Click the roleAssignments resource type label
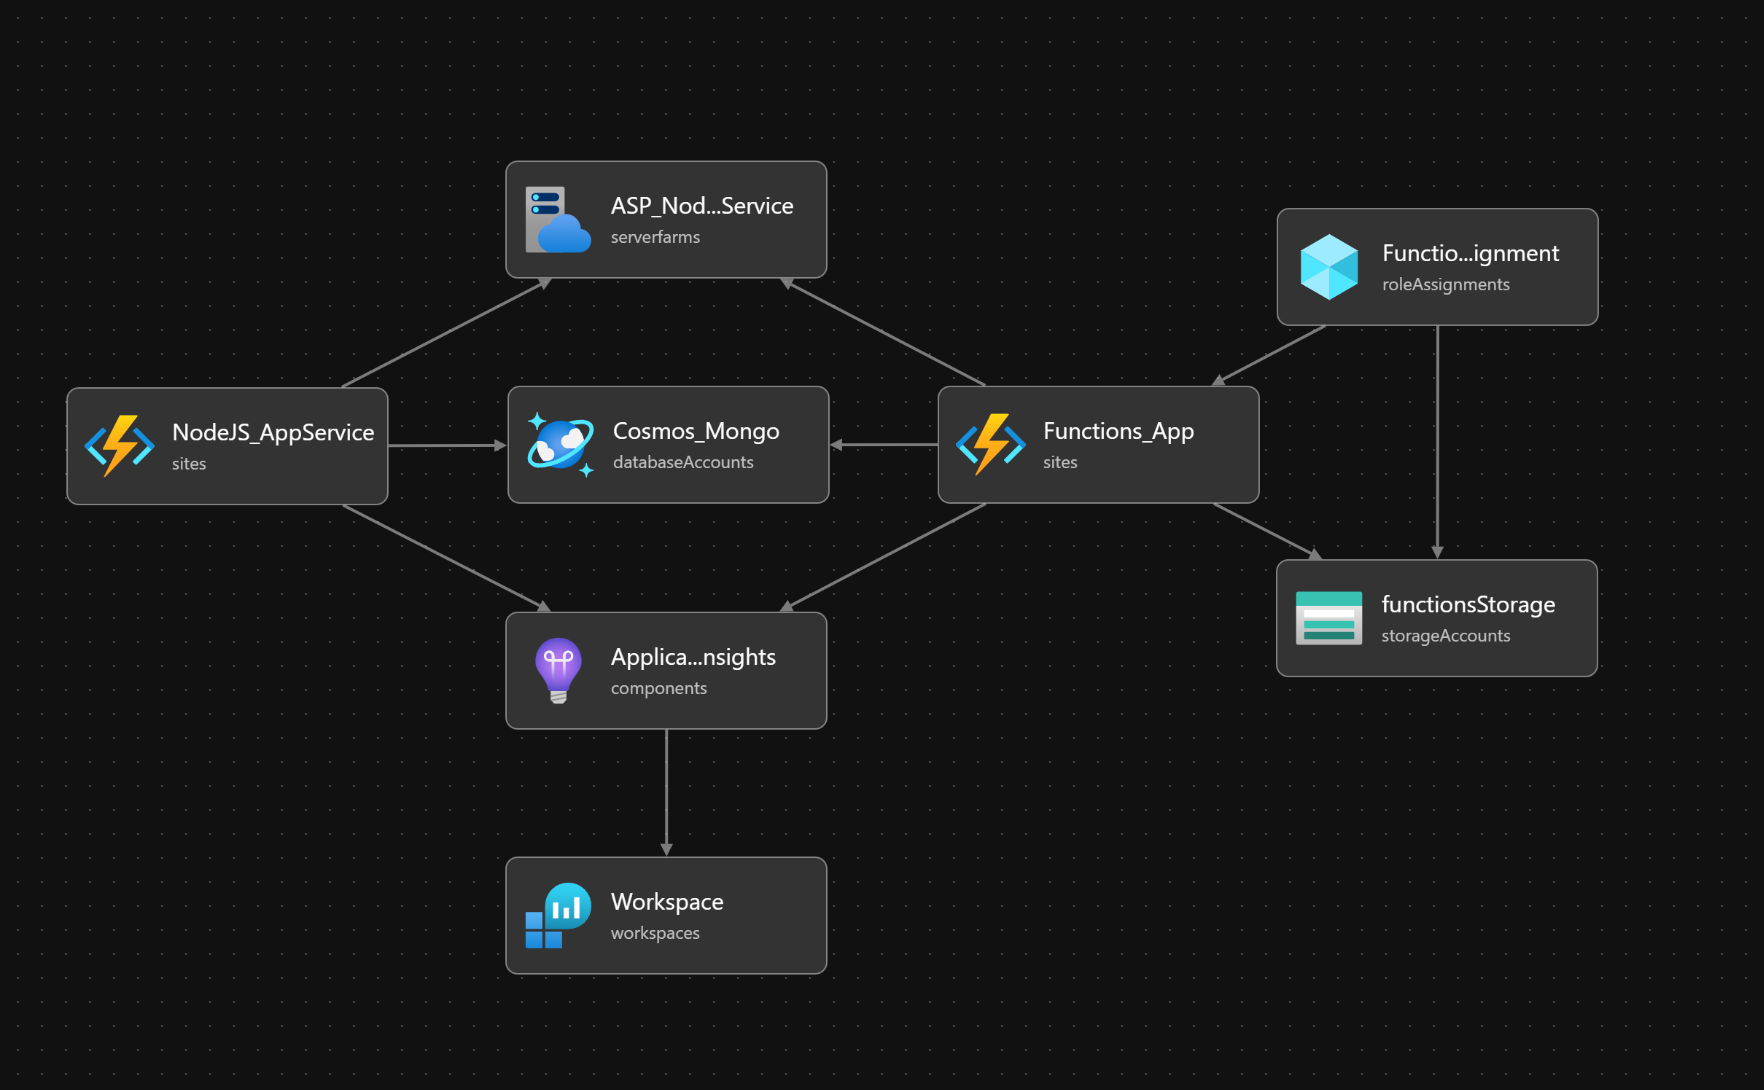Screen dimensions: 1764x1090 click(1446, 285)
